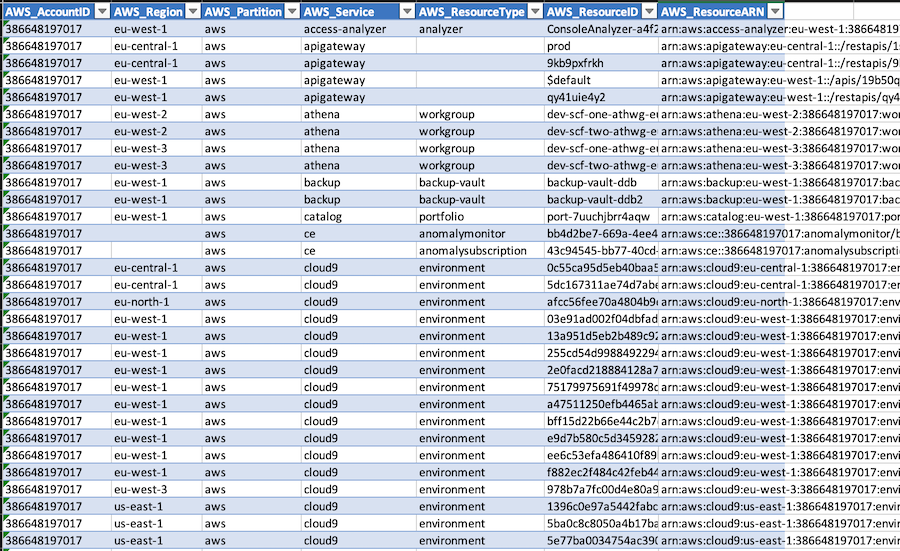The image size is (900, 551).
Task: Select the 0c55ca95d5eb40baa5 resource ID cell
Action: [x=601, y=267]
